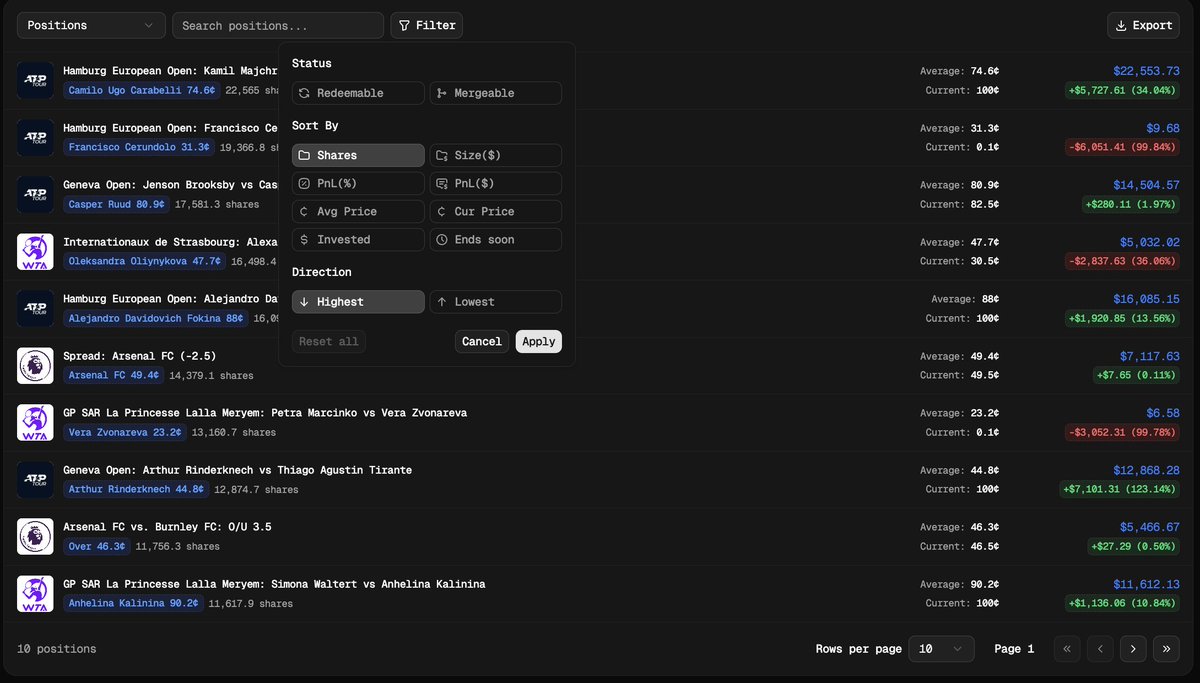Toggle the Mergeable status filter

(496, 93)
